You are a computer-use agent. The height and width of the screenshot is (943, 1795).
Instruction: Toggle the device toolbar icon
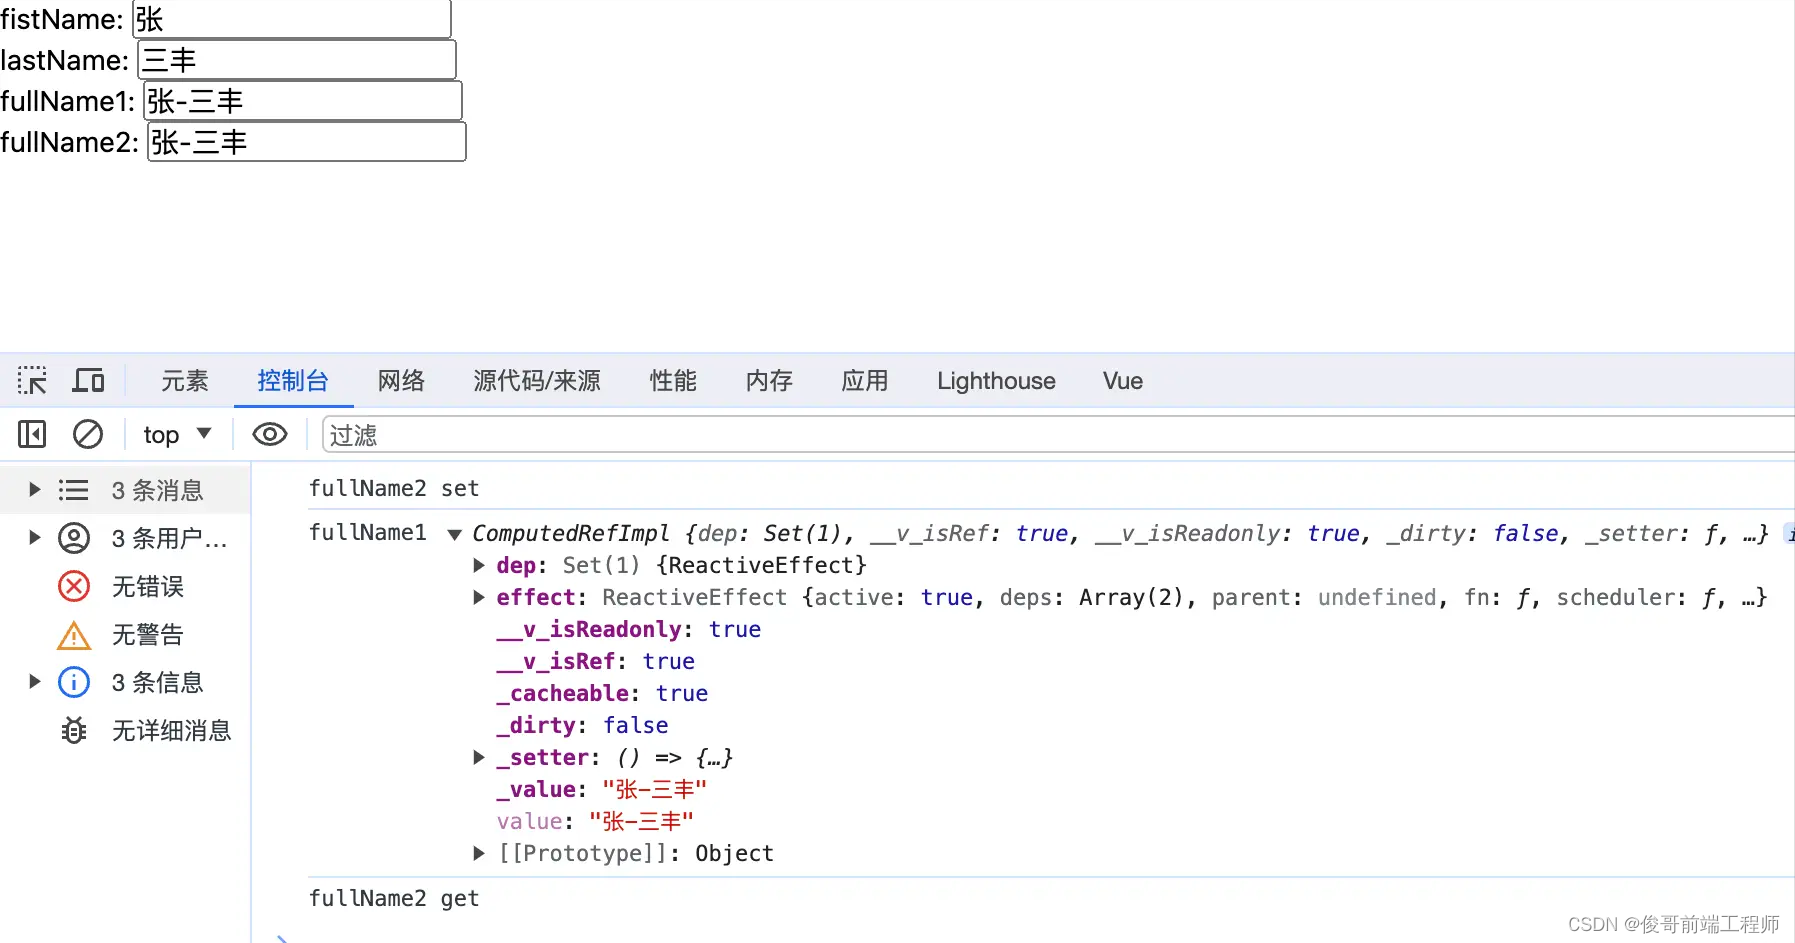[88, 381]
